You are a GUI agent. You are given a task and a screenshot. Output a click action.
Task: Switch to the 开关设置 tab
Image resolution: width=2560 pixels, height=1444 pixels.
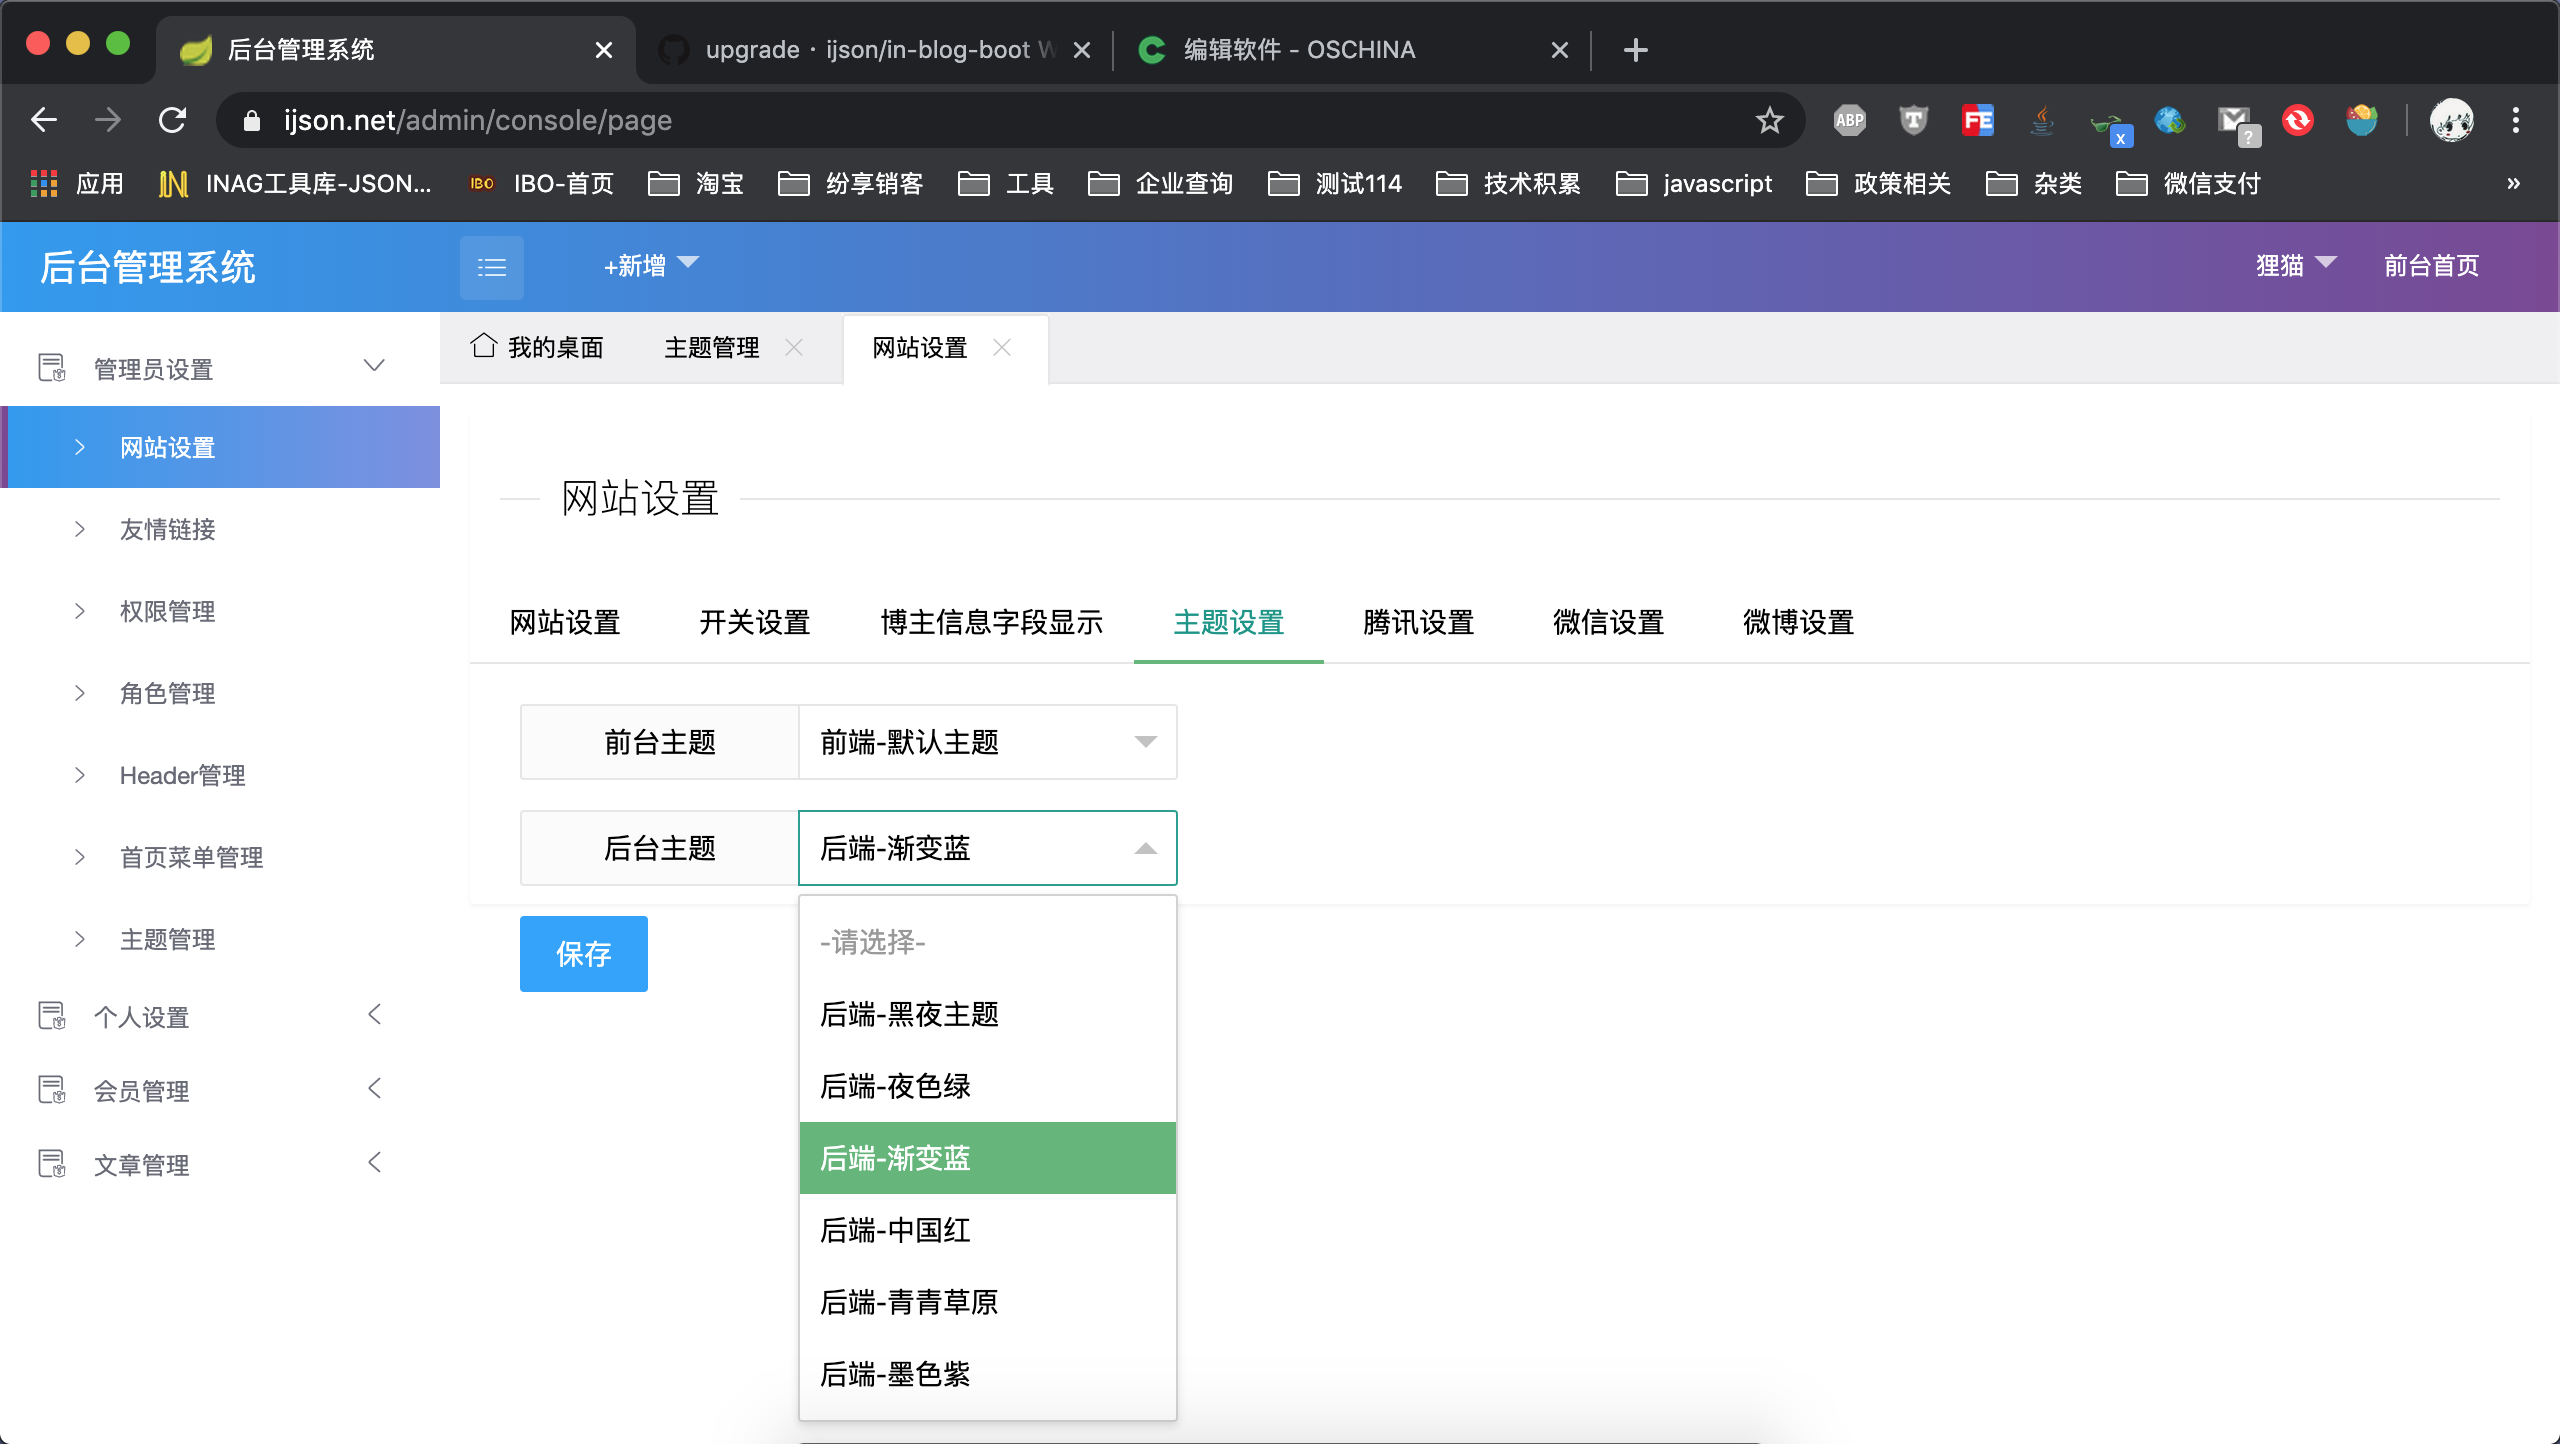755,622
